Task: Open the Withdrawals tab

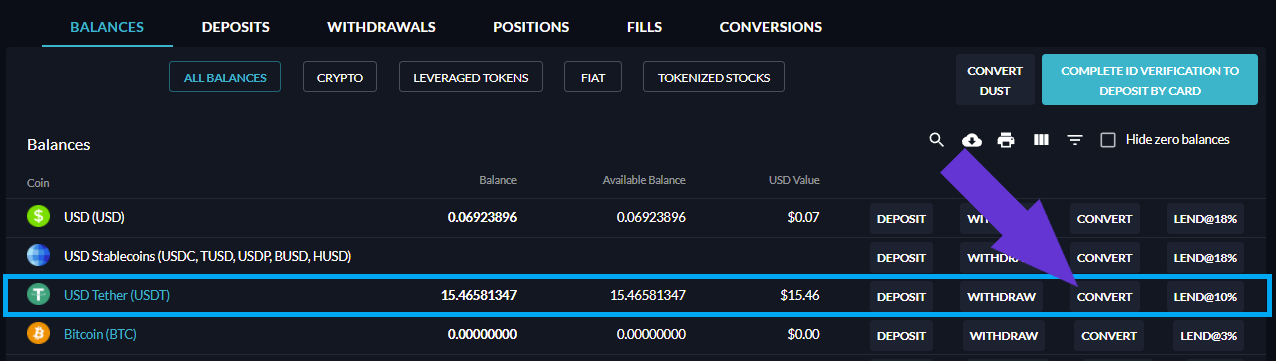Action: point(381,27)
